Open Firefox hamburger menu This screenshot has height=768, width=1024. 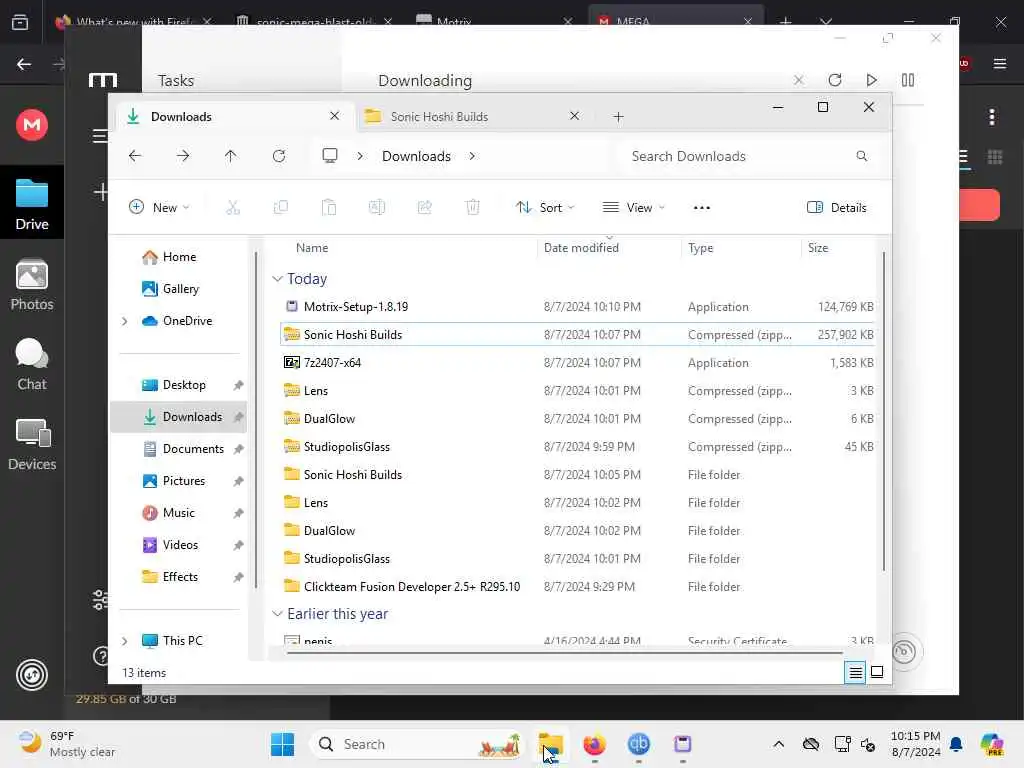[x=1000, y=63]
